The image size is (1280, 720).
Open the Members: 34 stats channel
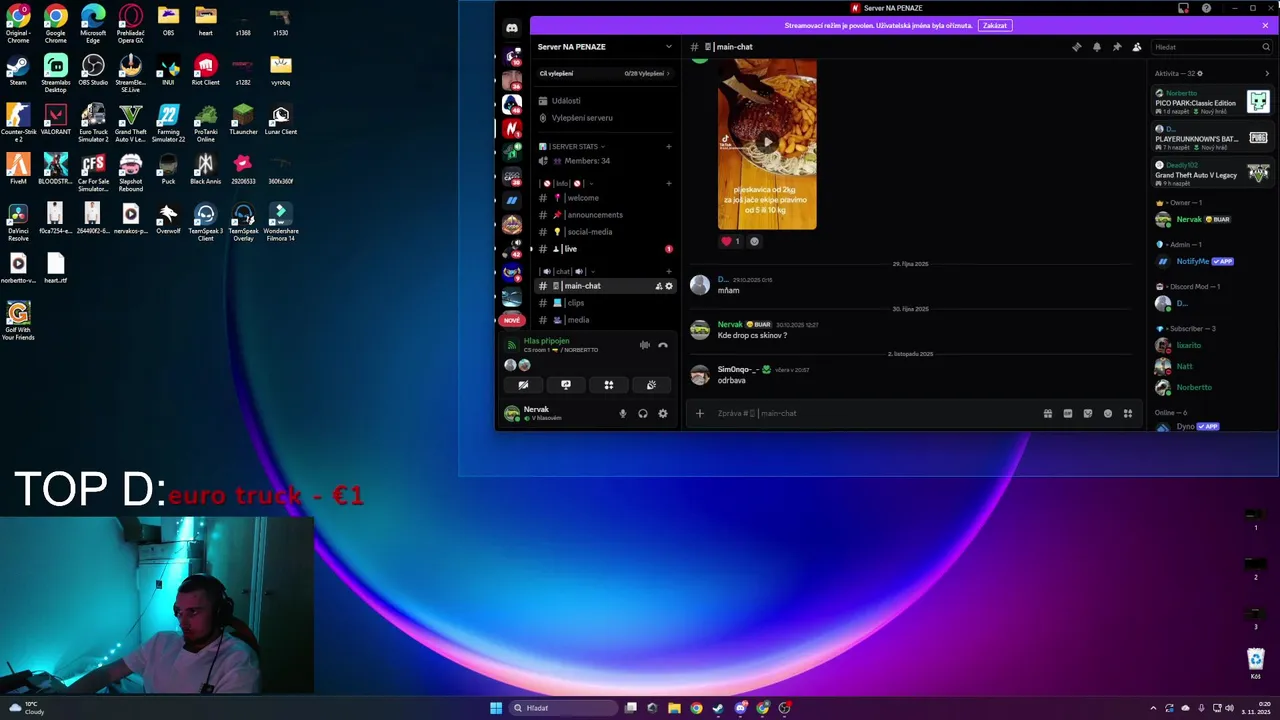click(x=605, y=161)
